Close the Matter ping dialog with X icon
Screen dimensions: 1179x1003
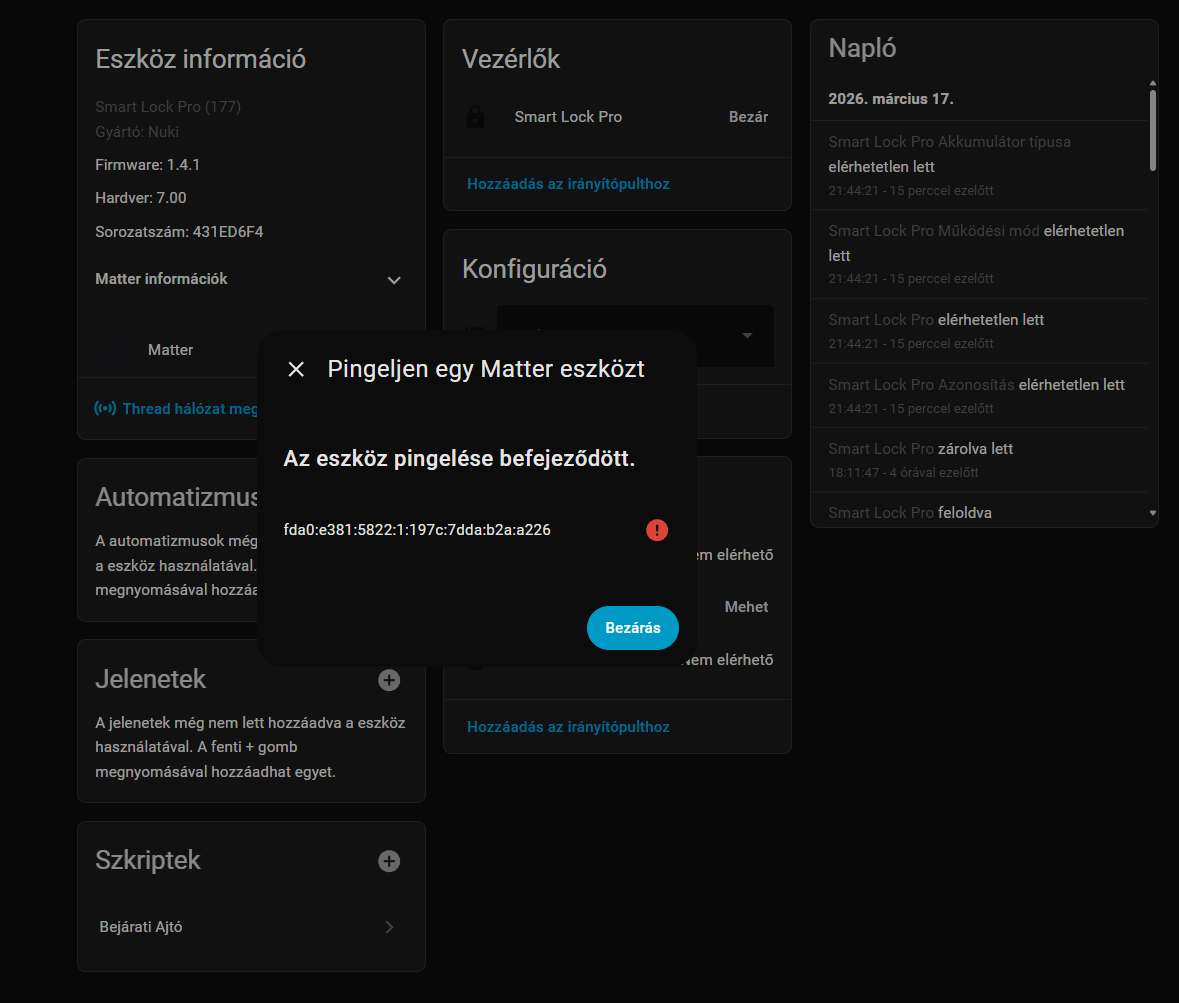[x=296, y=370]
